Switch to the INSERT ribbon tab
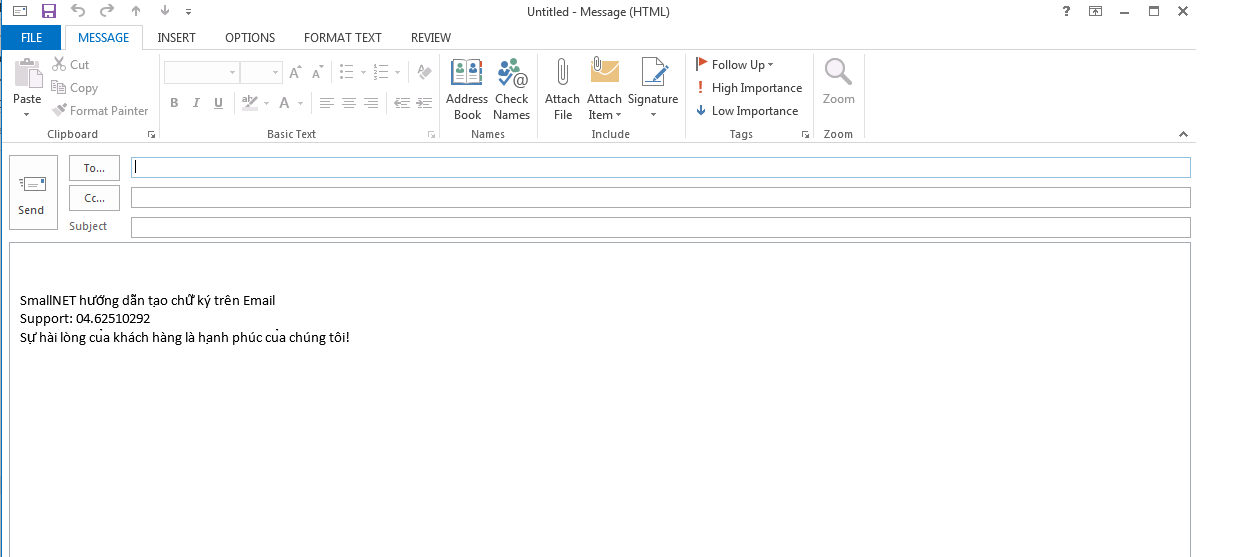This screenshot has width=1244, height=557. point(176,38)
